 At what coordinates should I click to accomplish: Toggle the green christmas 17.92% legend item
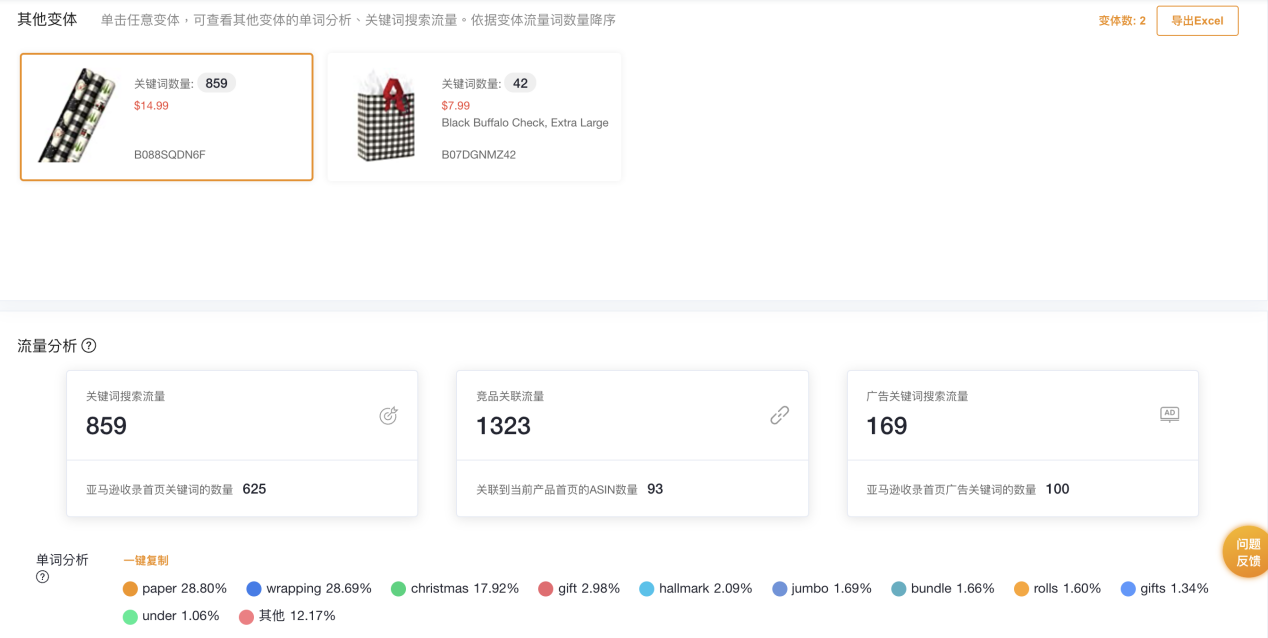454,589
